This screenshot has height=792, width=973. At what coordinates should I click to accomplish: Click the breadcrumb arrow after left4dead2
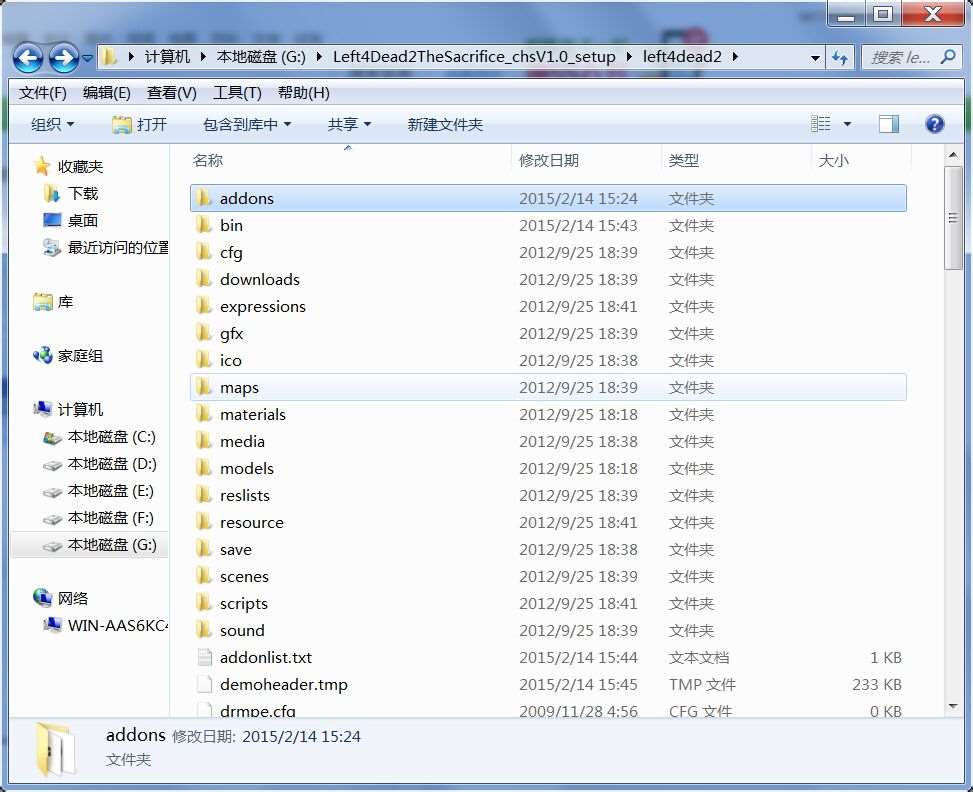(x=735, y=57)
